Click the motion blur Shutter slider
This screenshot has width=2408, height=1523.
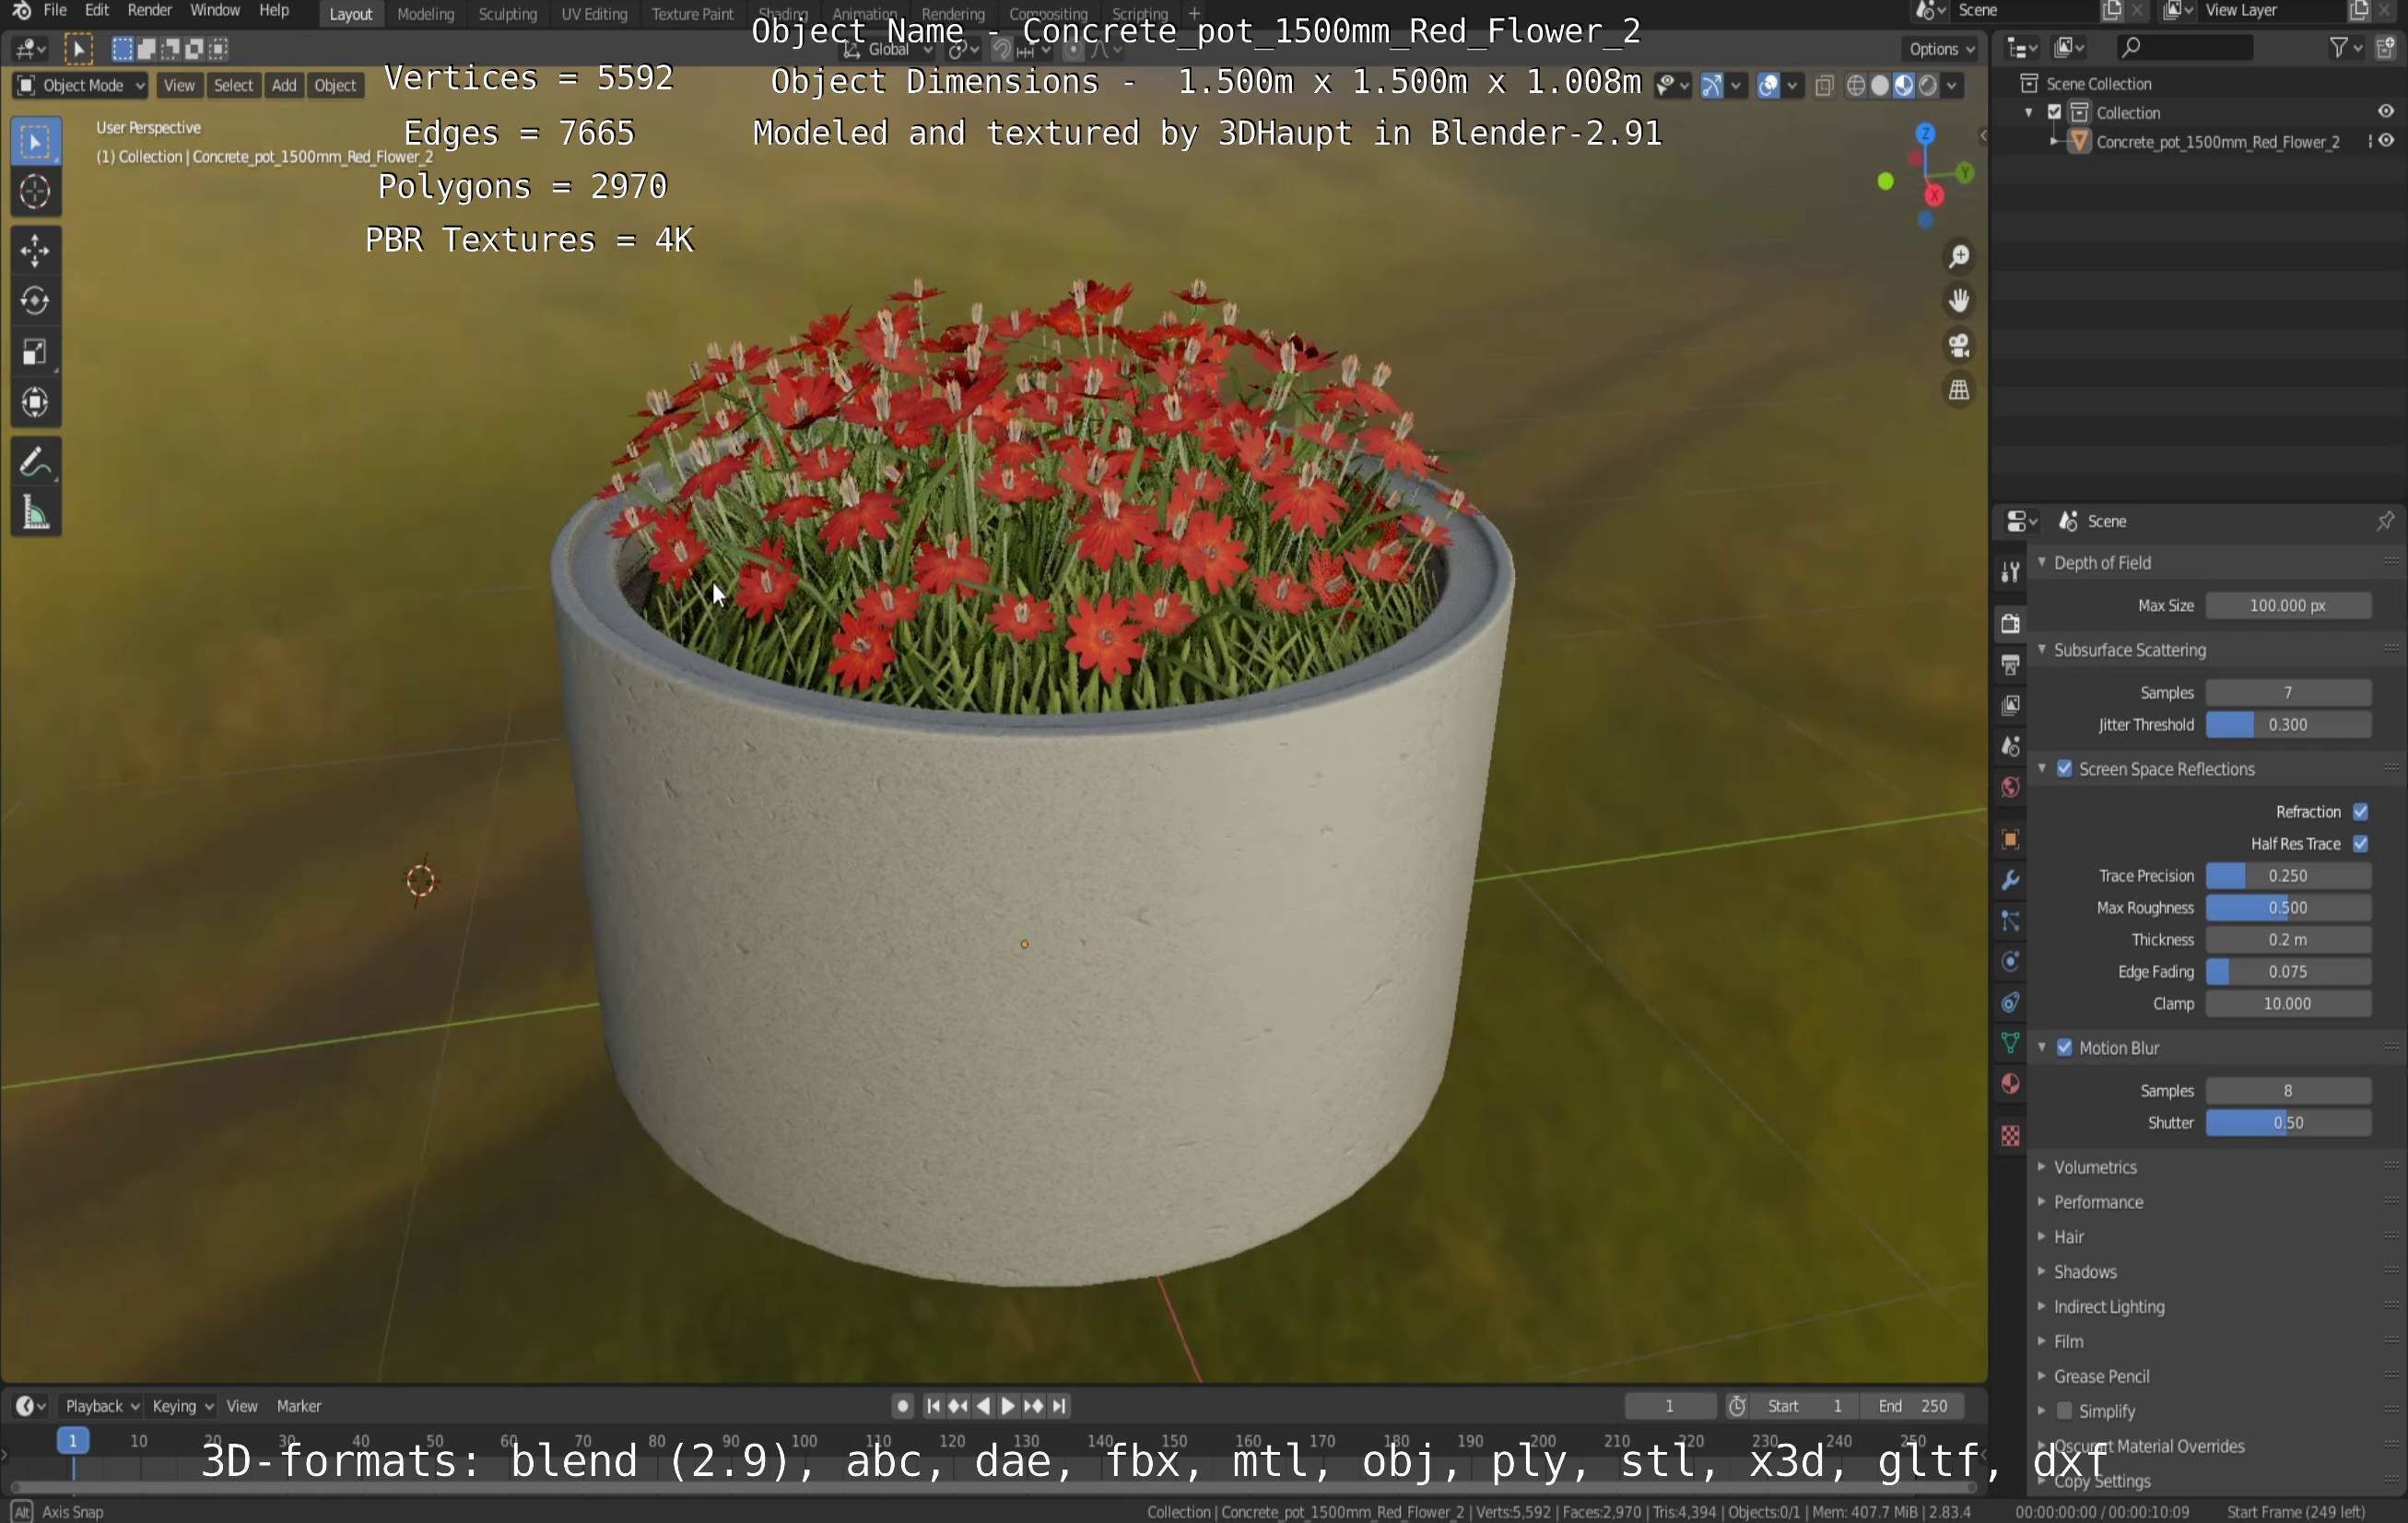(x=2288, y=1123)
